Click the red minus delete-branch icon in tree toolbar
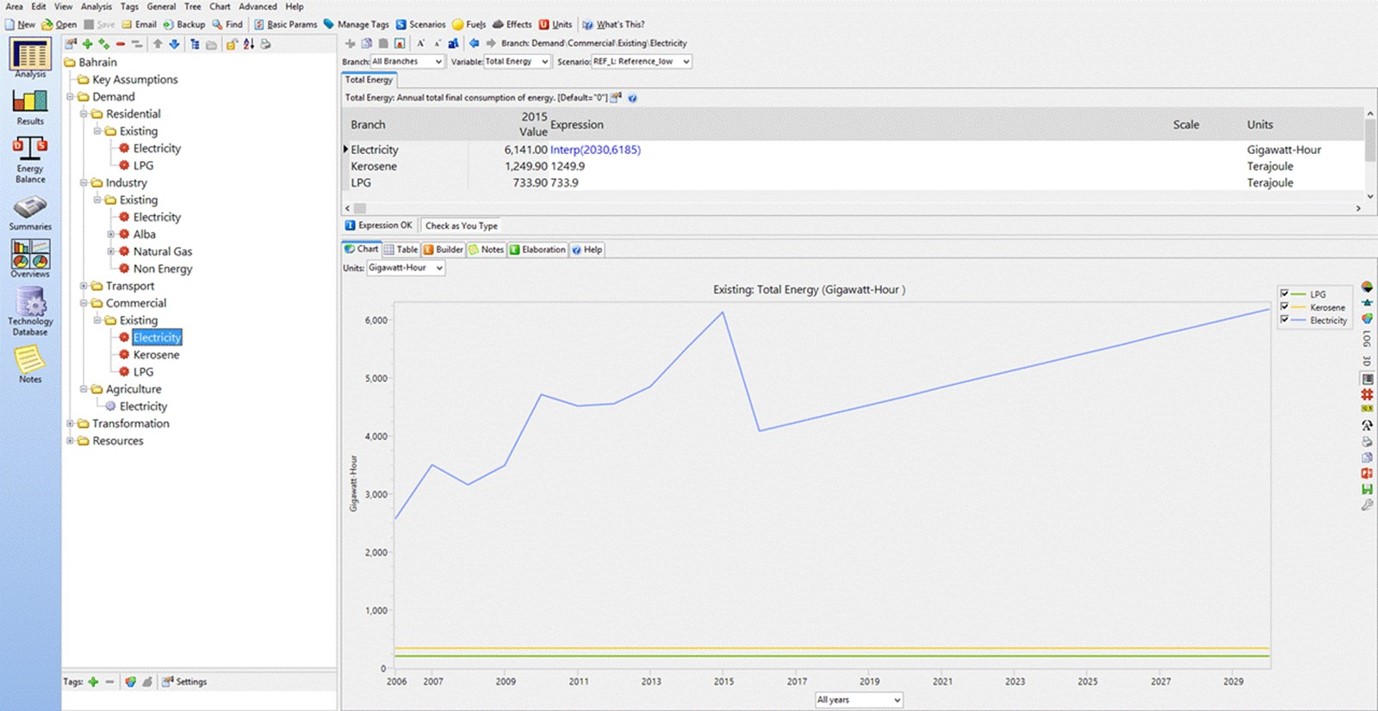This screenshot has height=711, width=1378. pyautogui.click(x=121, y=44)
